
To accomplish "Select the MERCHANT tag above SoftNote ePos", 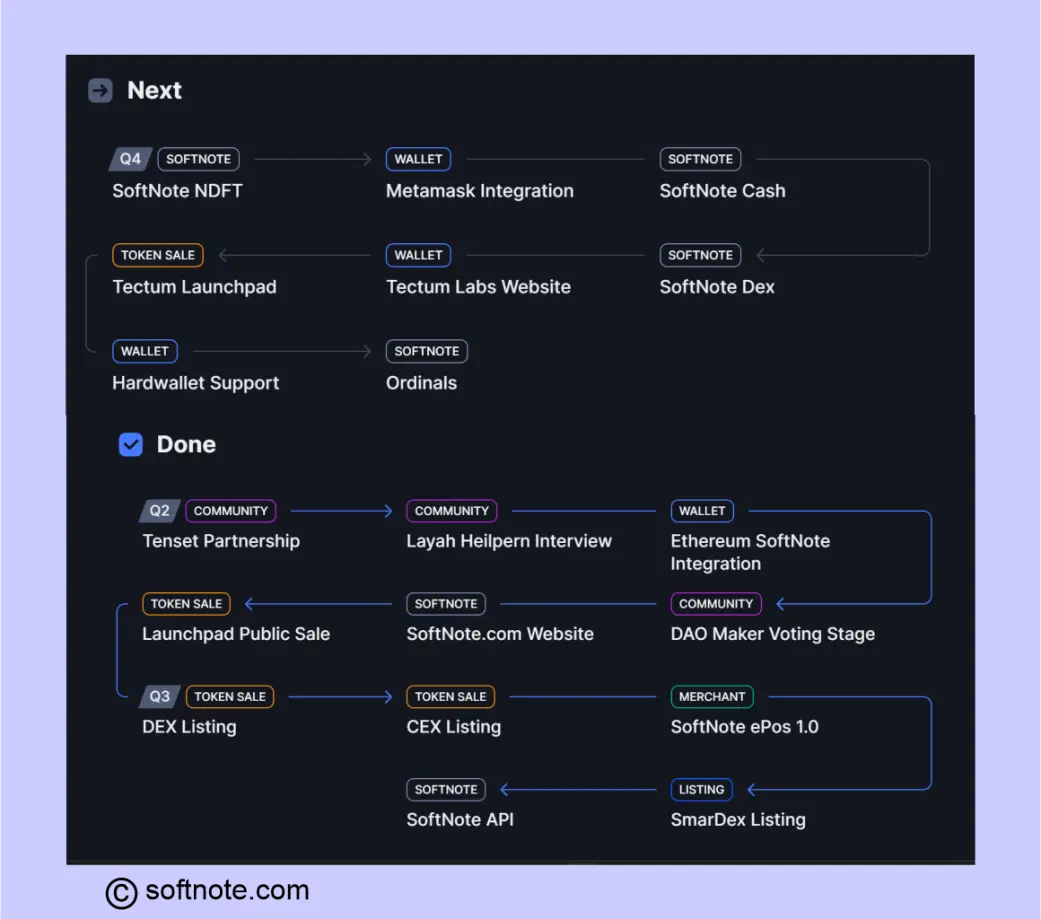I will 712,697.
